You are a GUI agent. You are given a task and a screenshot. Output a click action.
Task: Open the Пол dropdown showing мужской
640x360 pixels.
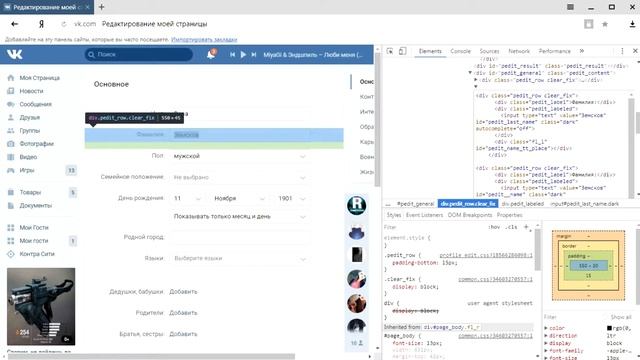pos(239,156)
